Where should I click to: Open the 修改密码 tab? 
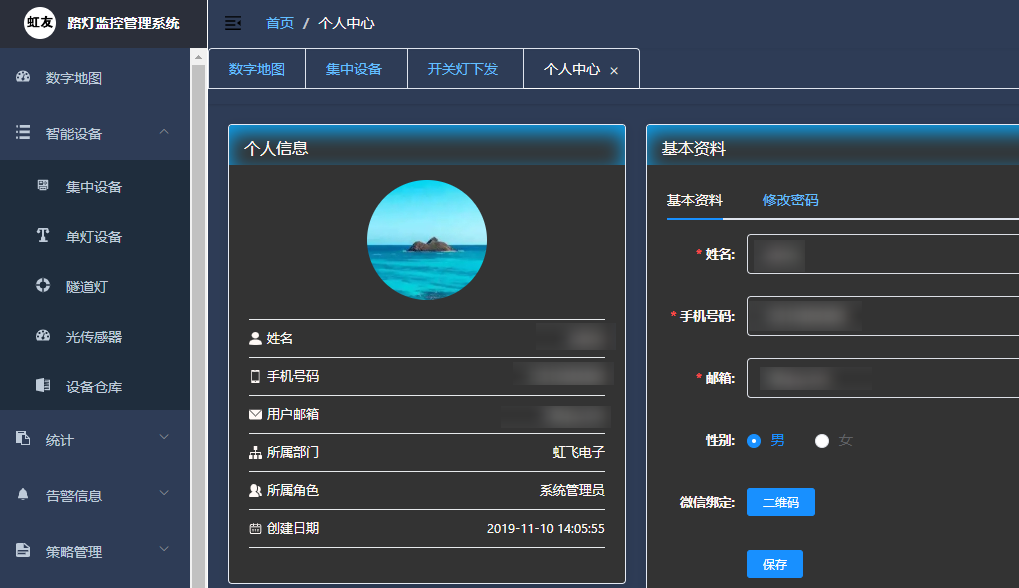(790, 200)
